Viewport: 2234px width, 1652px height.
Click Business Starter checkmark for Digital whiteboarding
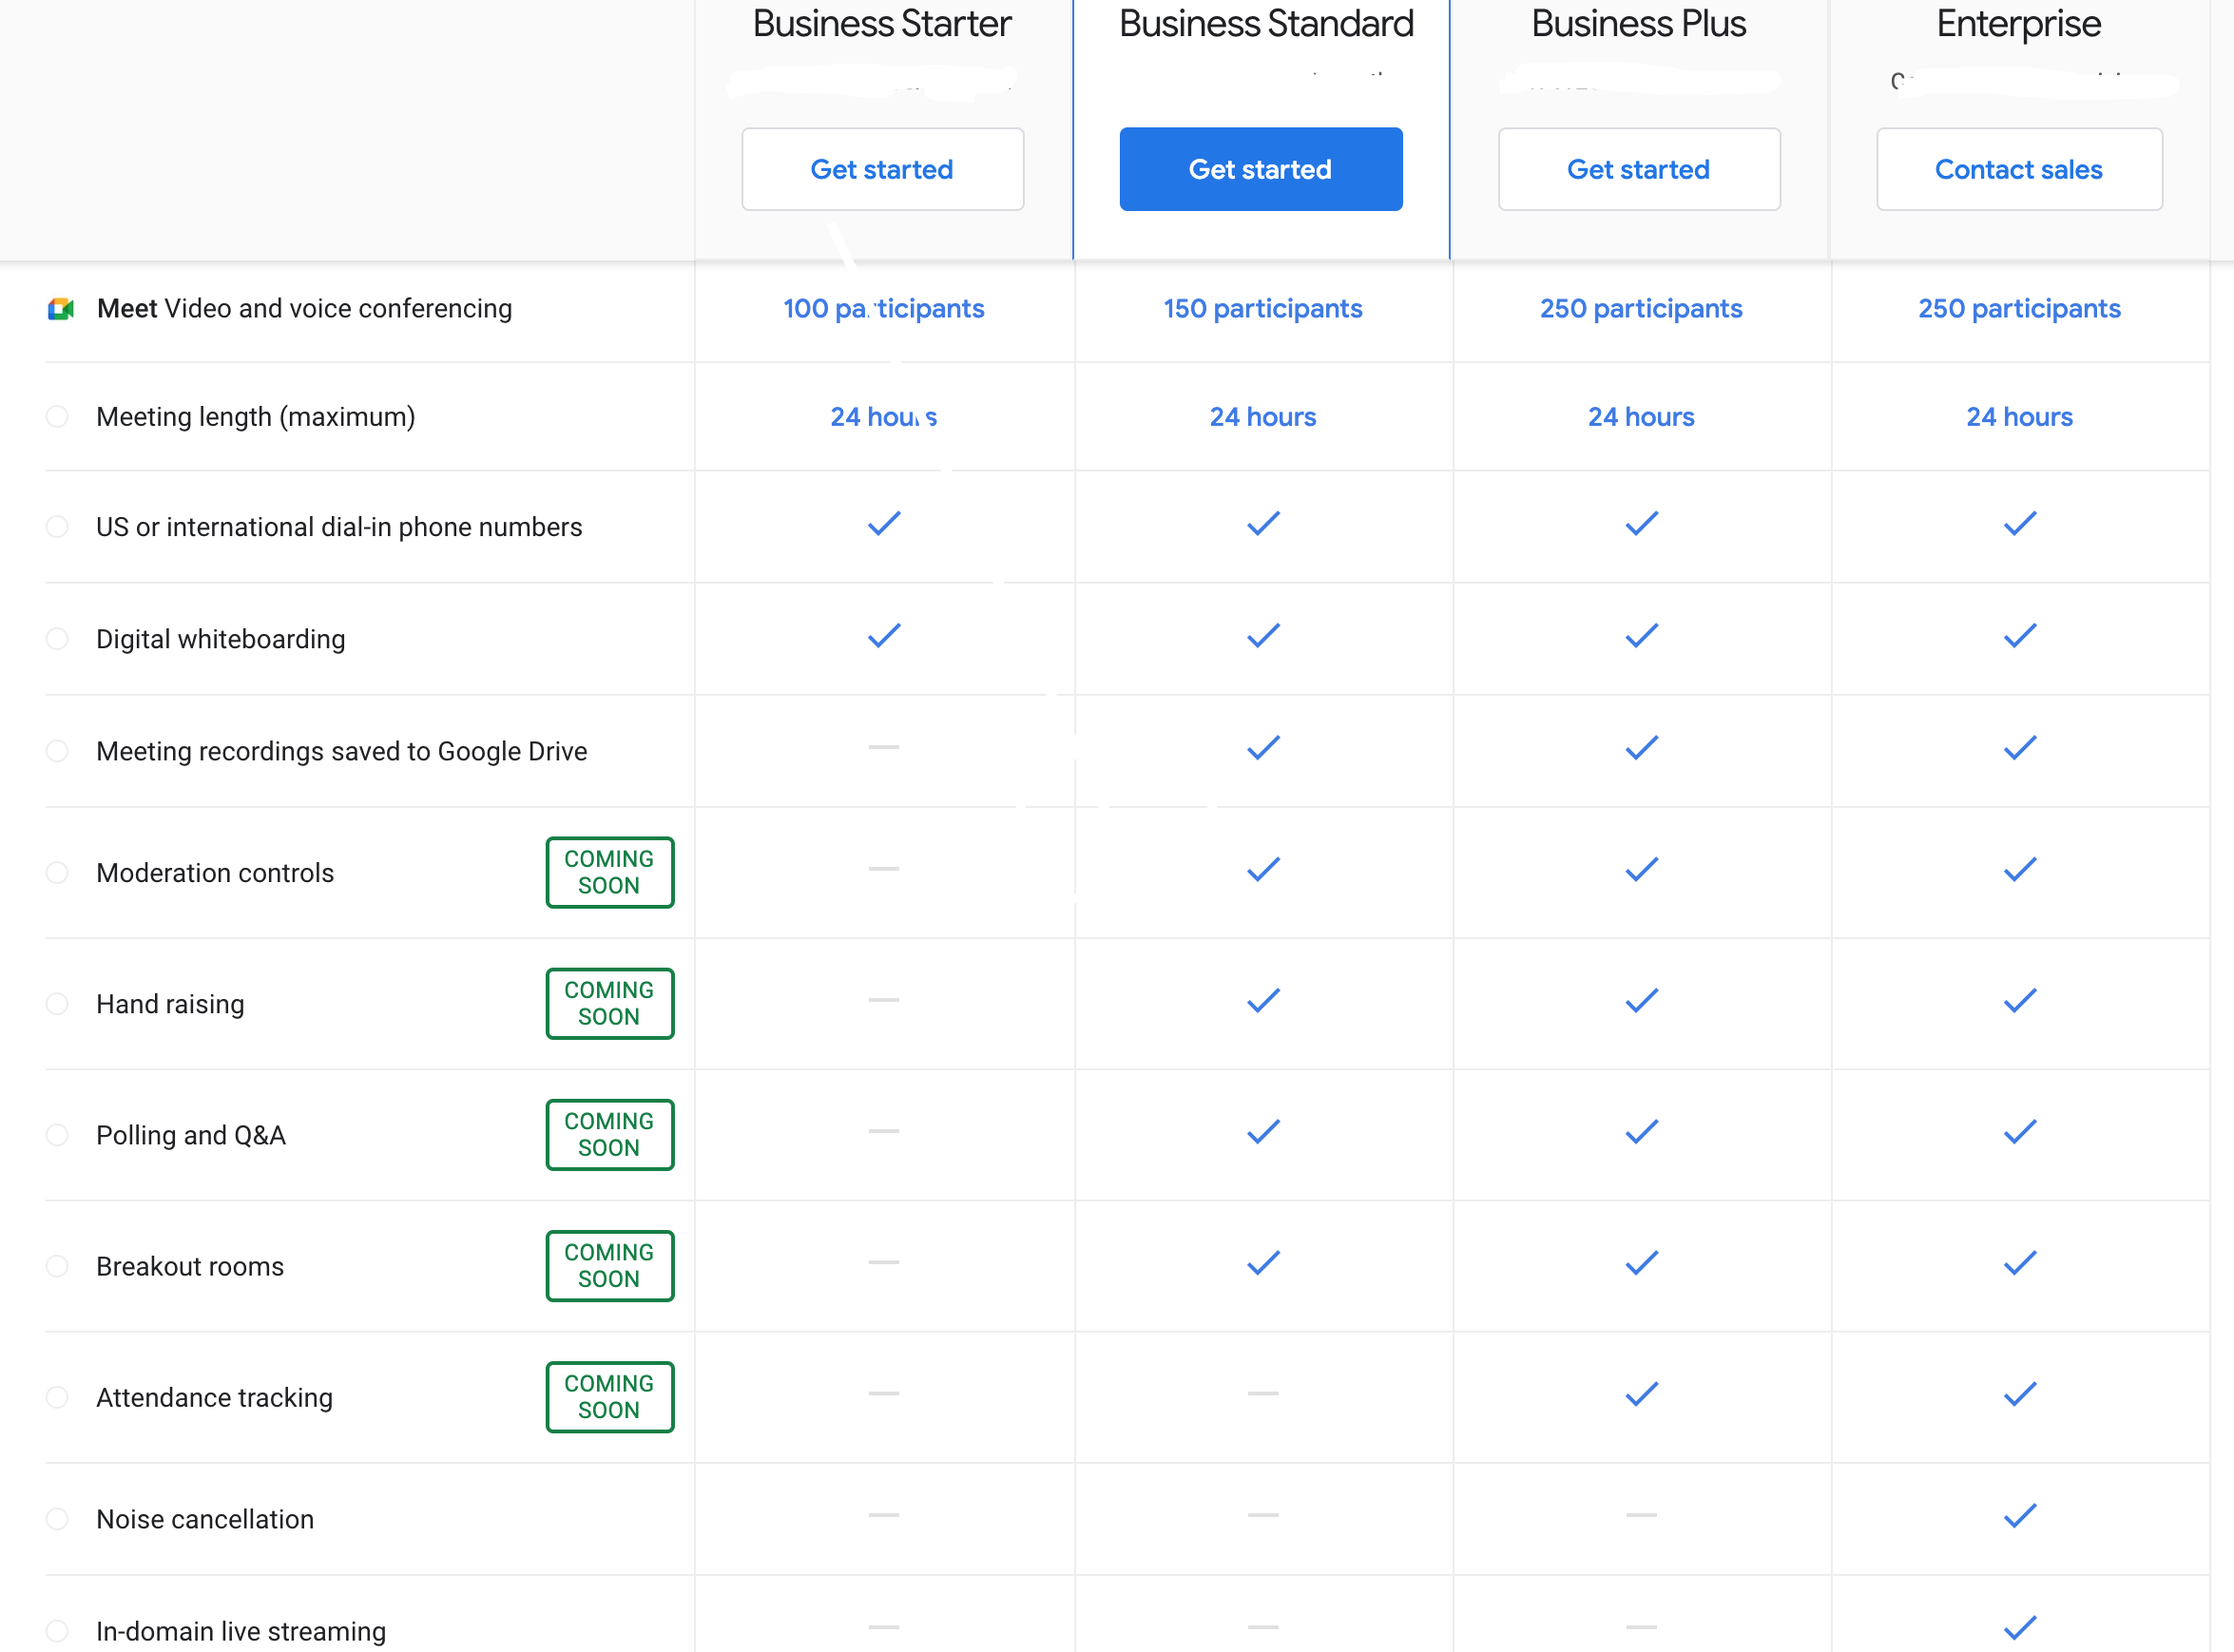[x=884, y=635]
